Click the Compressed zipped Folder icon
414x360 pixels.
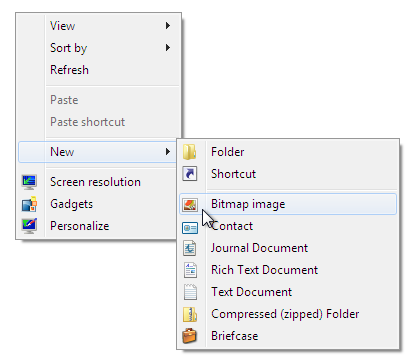(x=190, y=314)
